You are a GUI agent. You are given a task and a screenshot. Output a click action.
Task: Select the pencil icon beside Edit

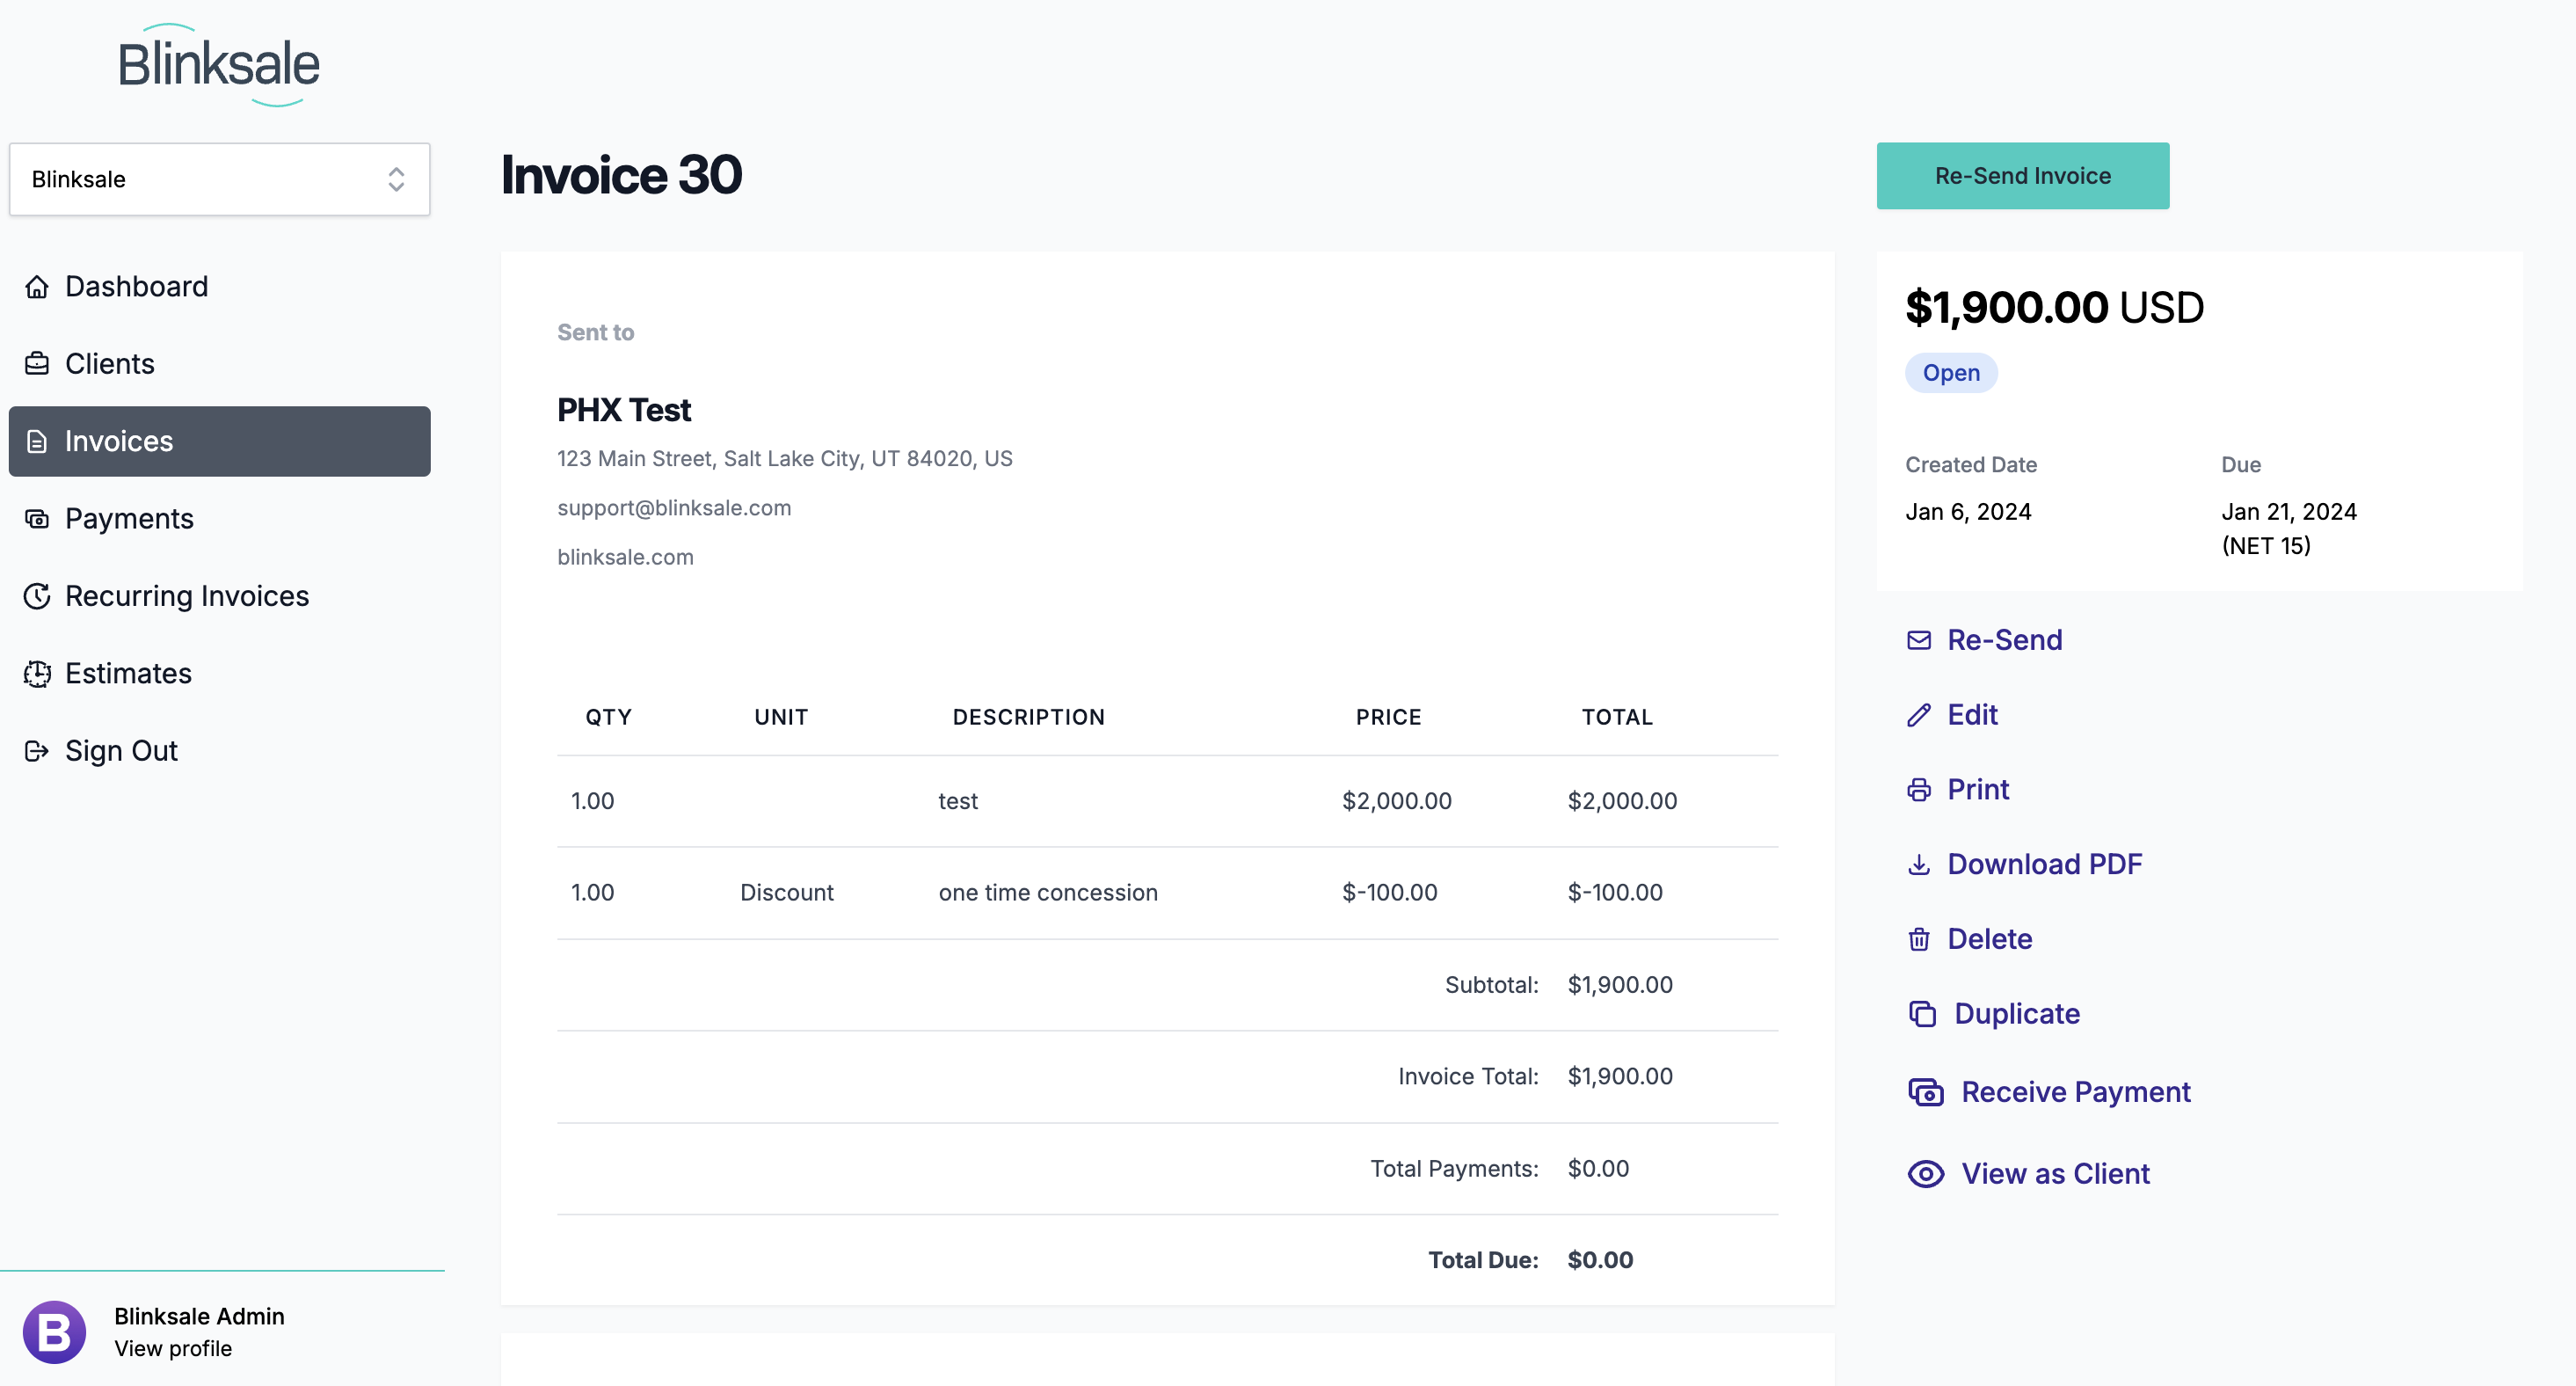[x=1920, y=714]
